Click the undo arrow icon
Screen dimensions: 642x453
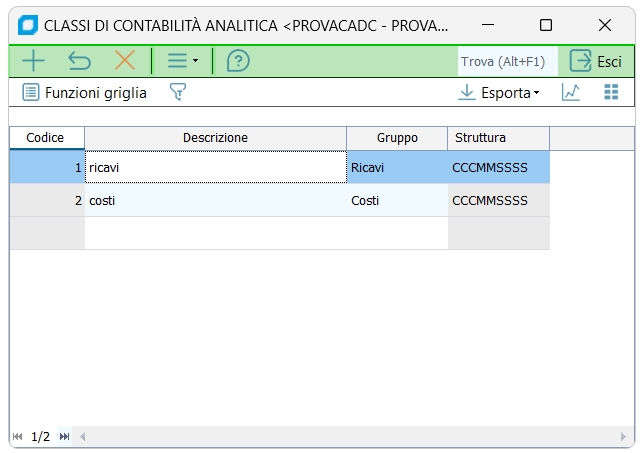(x=79, y=61)
